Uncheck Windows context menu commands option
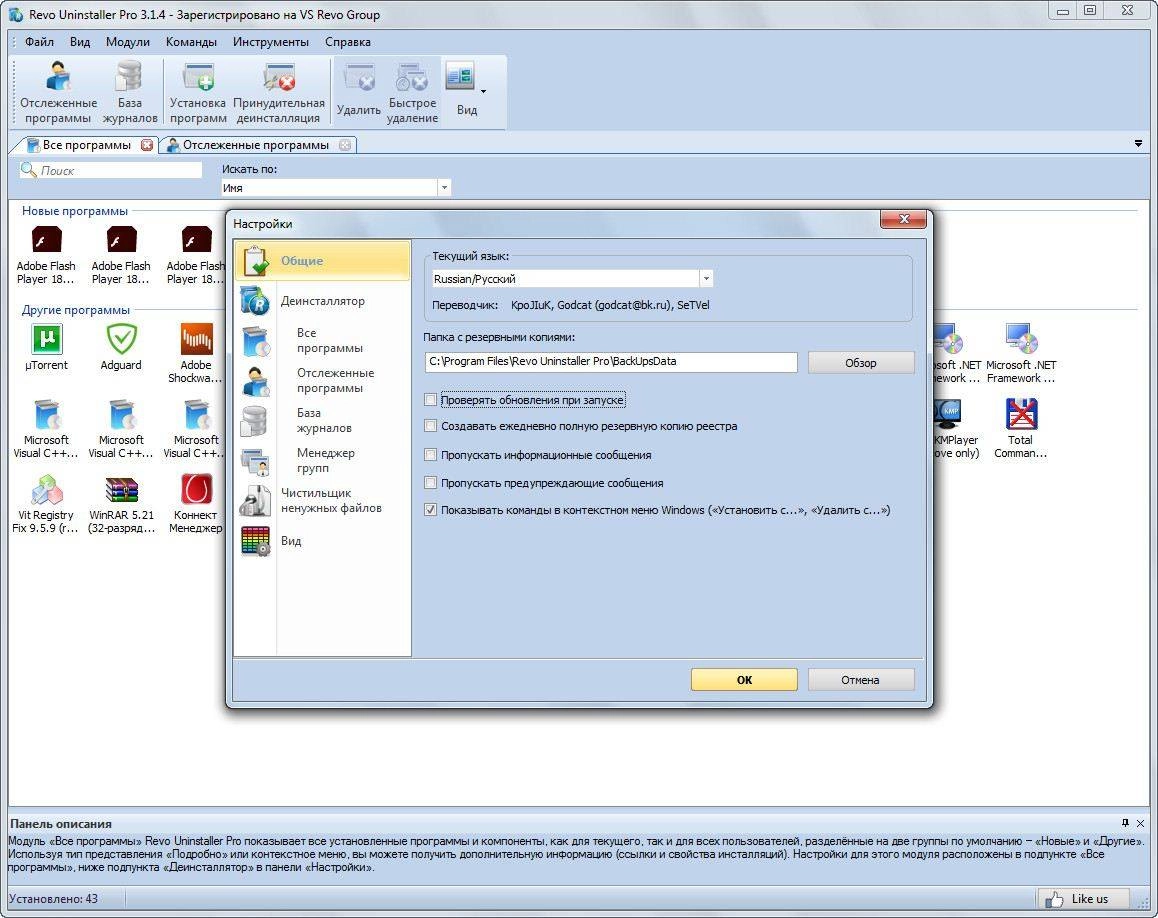 pyautogui.click(x=431, y=510)
